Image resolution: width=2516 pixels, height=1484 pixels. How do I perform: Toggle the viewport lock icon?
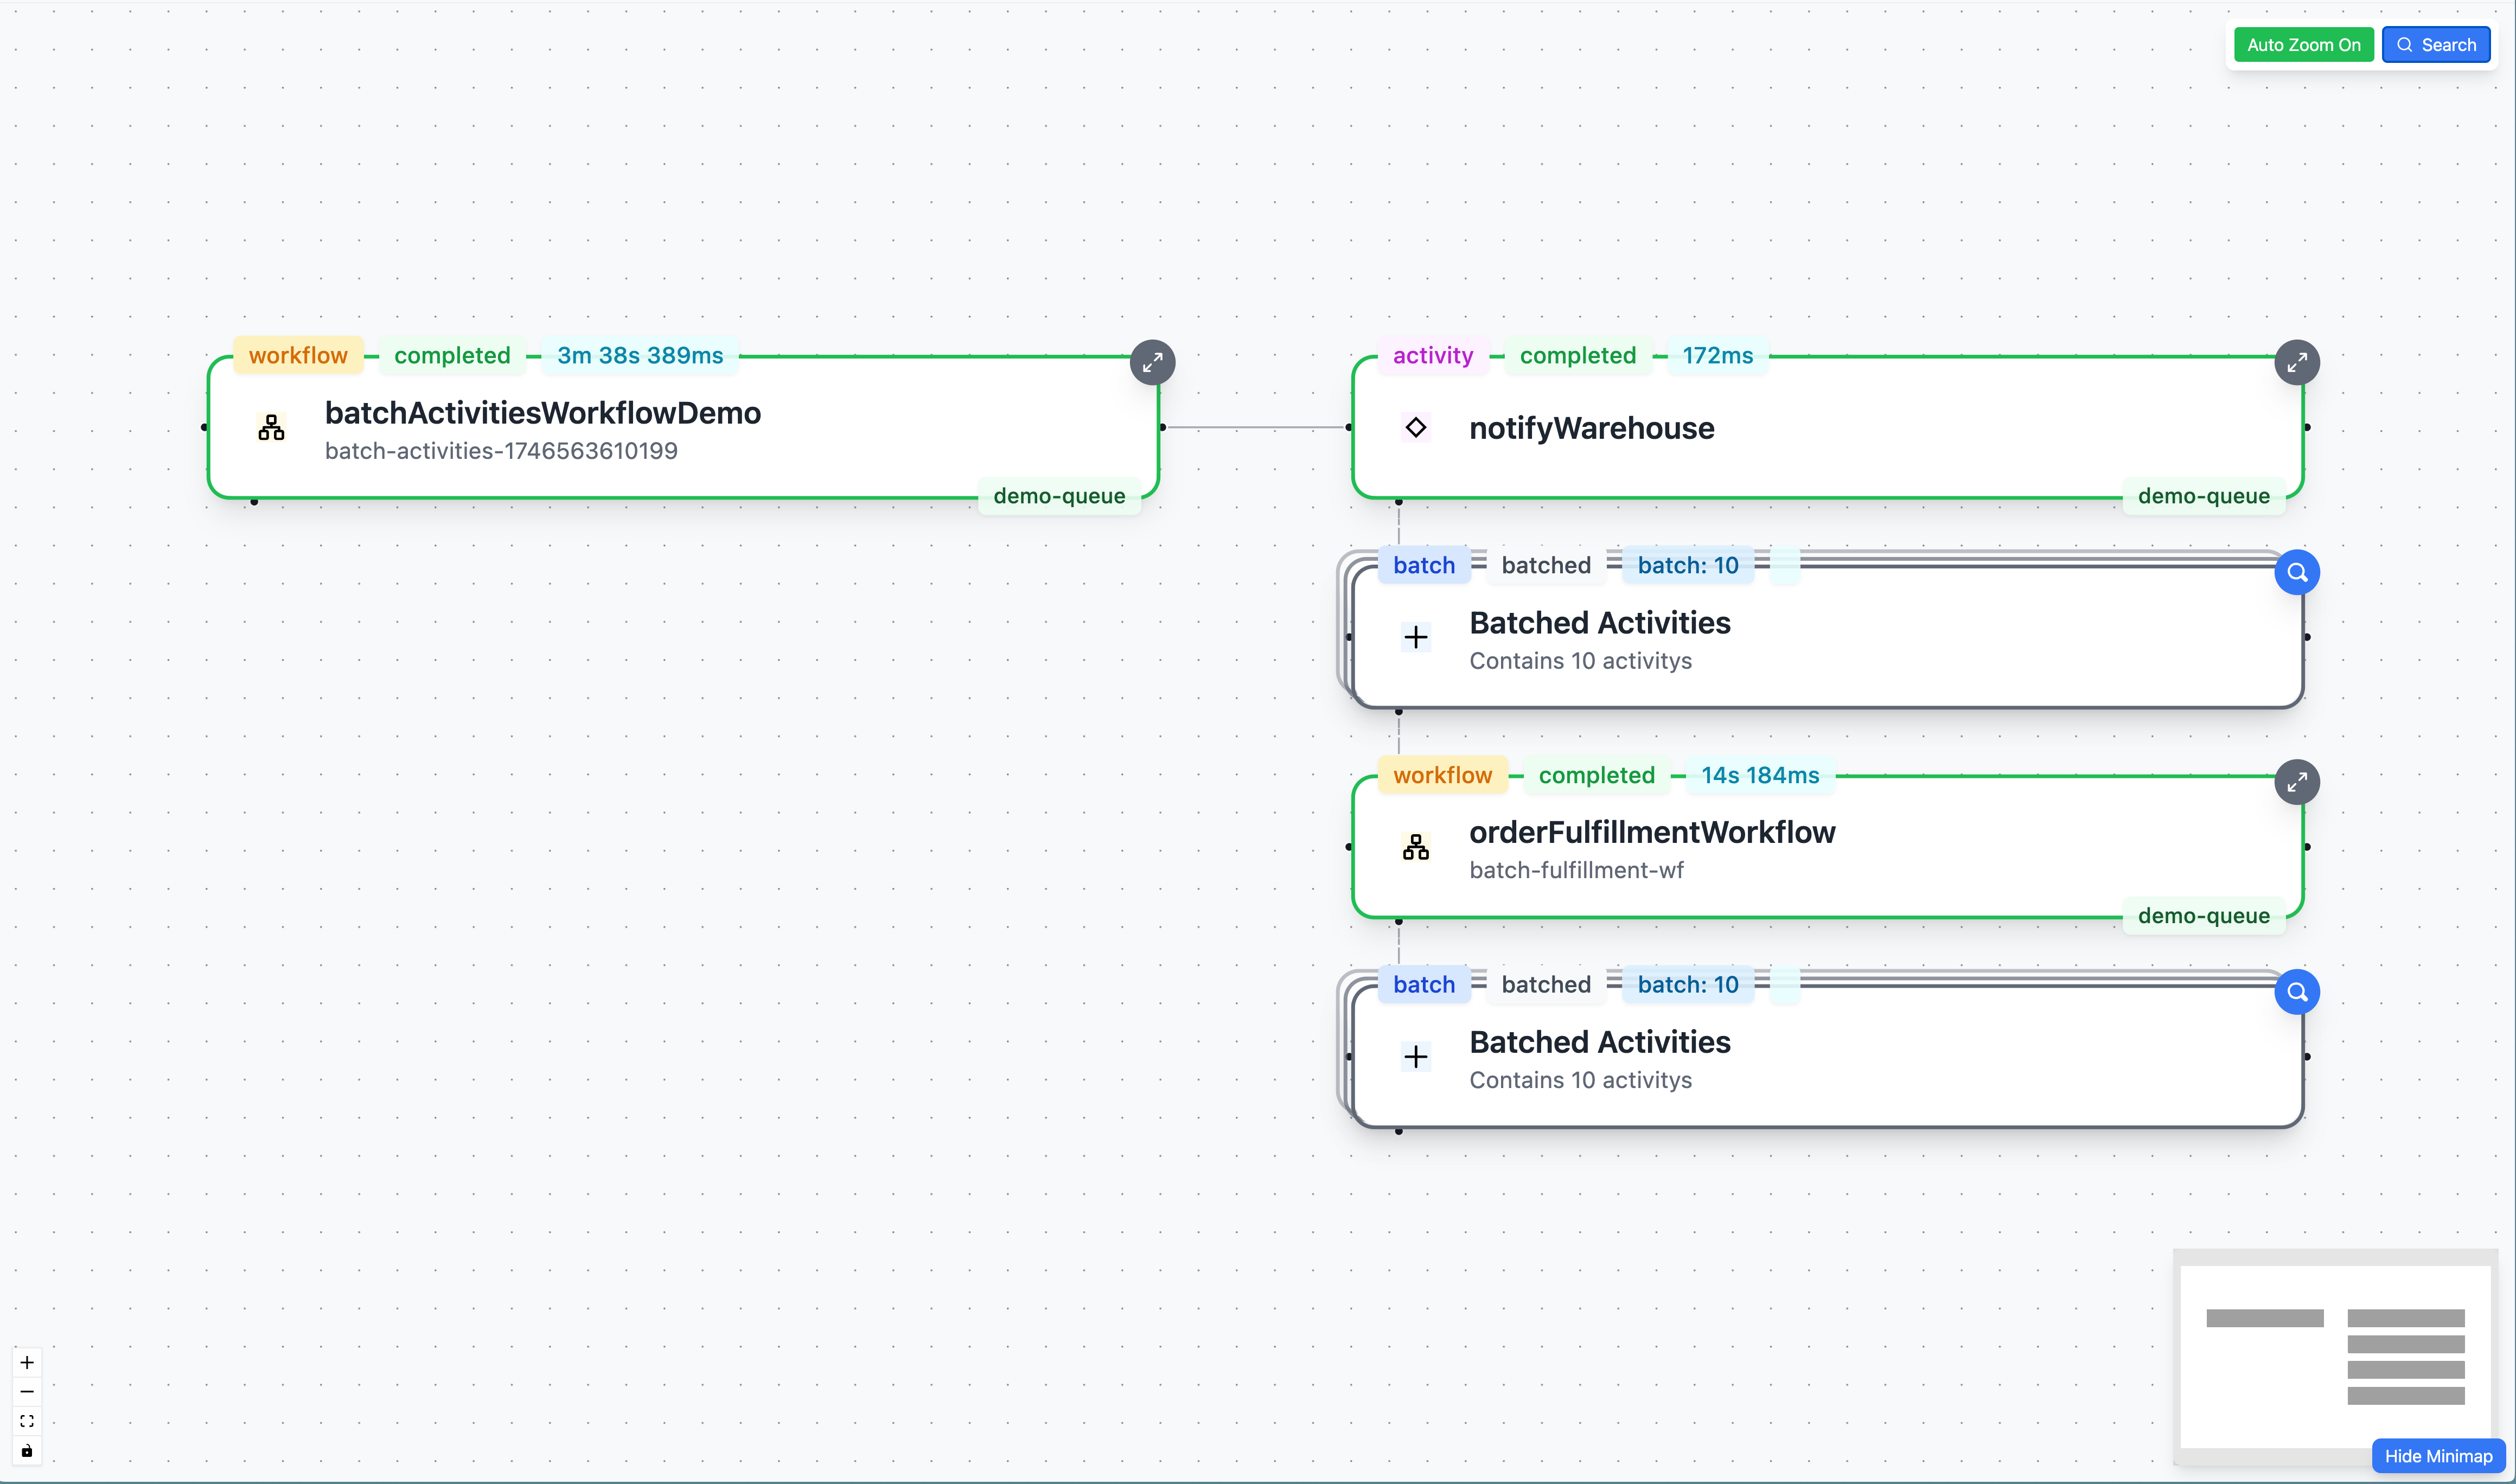pos(26,1451)
